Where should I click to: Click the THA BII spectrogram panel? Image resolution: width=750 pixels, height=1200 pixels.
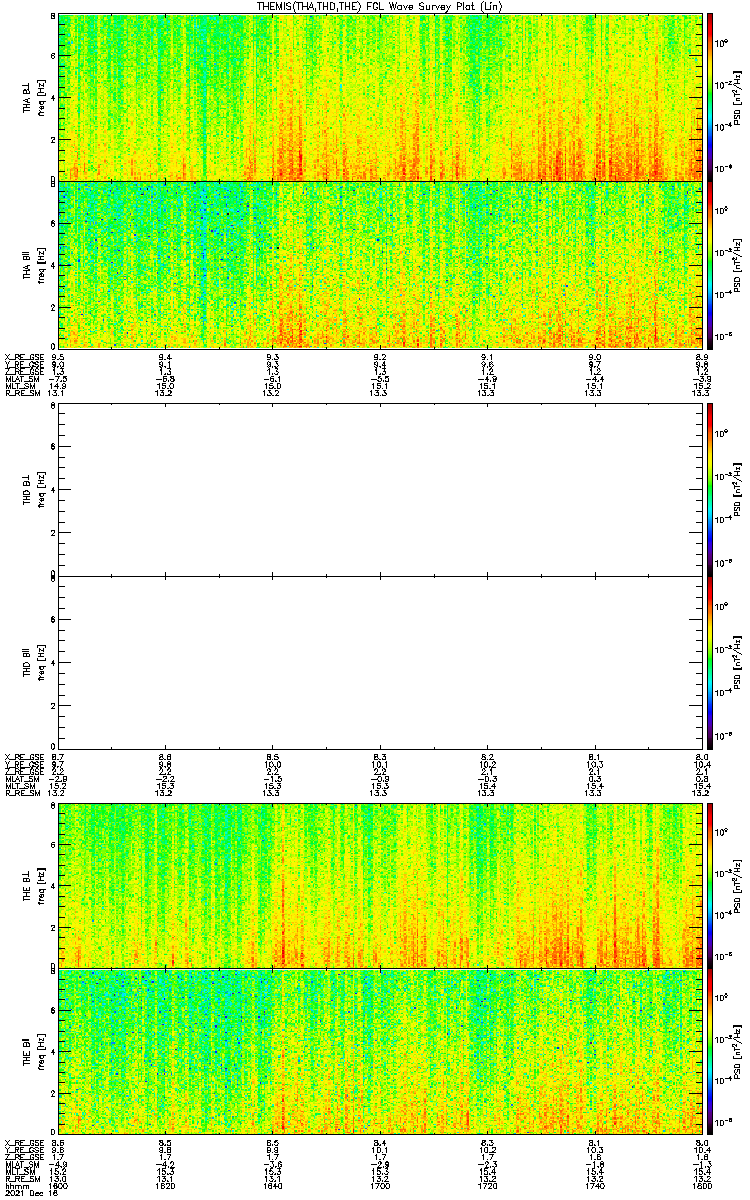[380, 265]
